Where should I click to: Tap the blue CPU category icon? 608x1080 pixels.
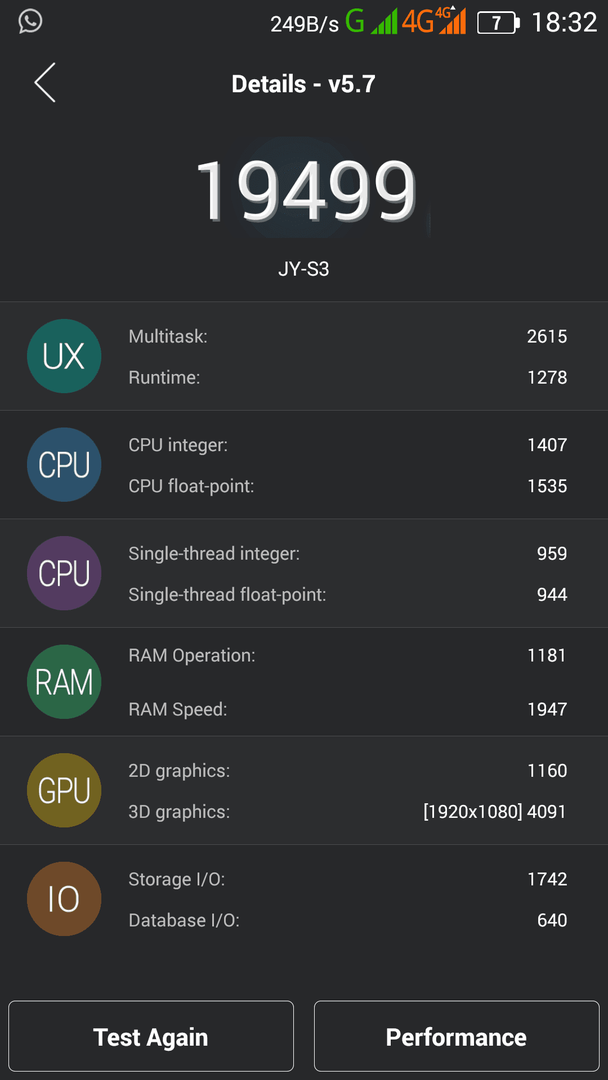pos(64,465)
